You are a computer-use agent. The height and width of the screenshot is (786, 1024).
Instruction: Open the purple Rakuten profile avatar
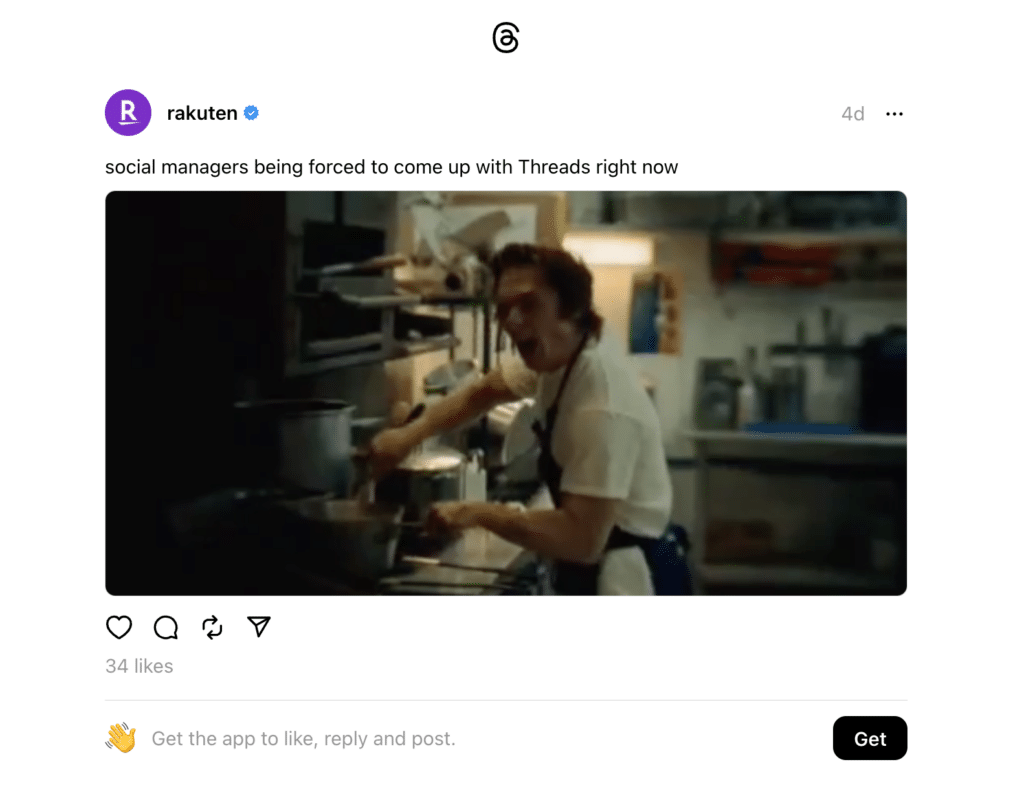(x=128, y=112)
